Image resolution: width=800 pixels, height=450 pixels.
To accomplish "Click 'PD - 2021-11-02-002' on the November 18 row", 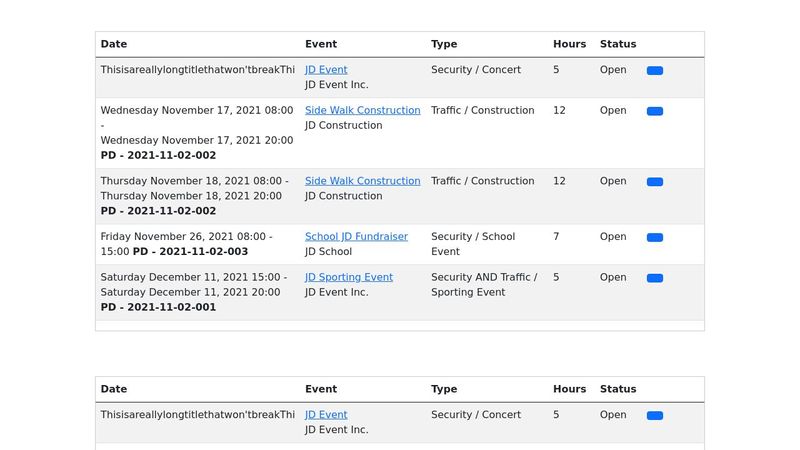I will 158,211.
